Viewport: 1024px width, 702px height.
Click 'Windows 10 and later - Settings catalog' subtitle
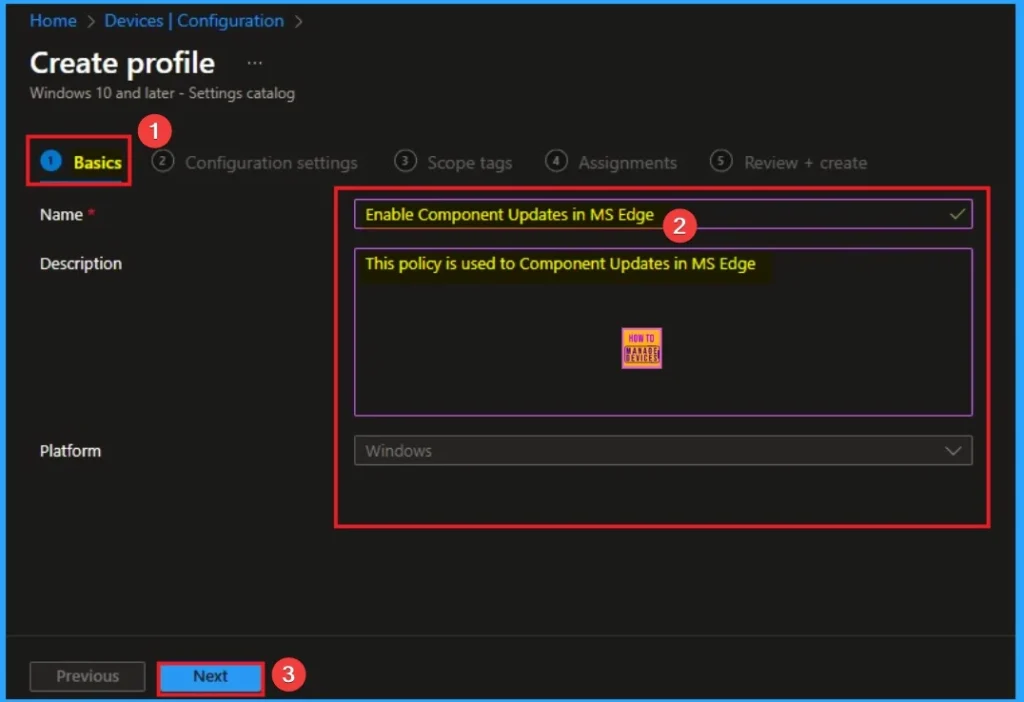(162, 93)
